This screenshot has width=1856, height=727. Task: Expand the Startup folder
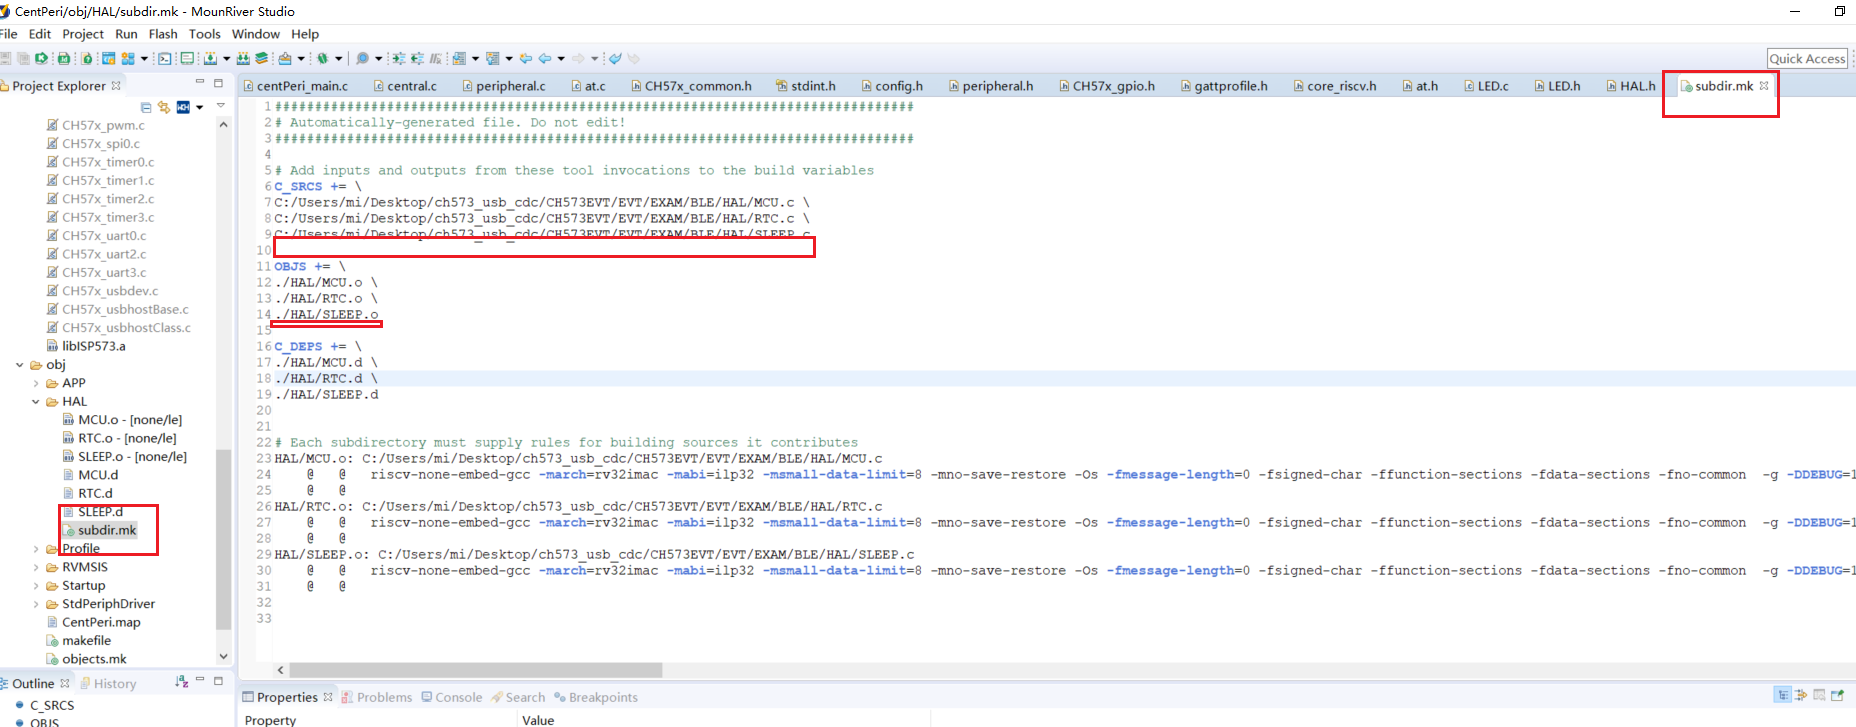coord(36,586)
